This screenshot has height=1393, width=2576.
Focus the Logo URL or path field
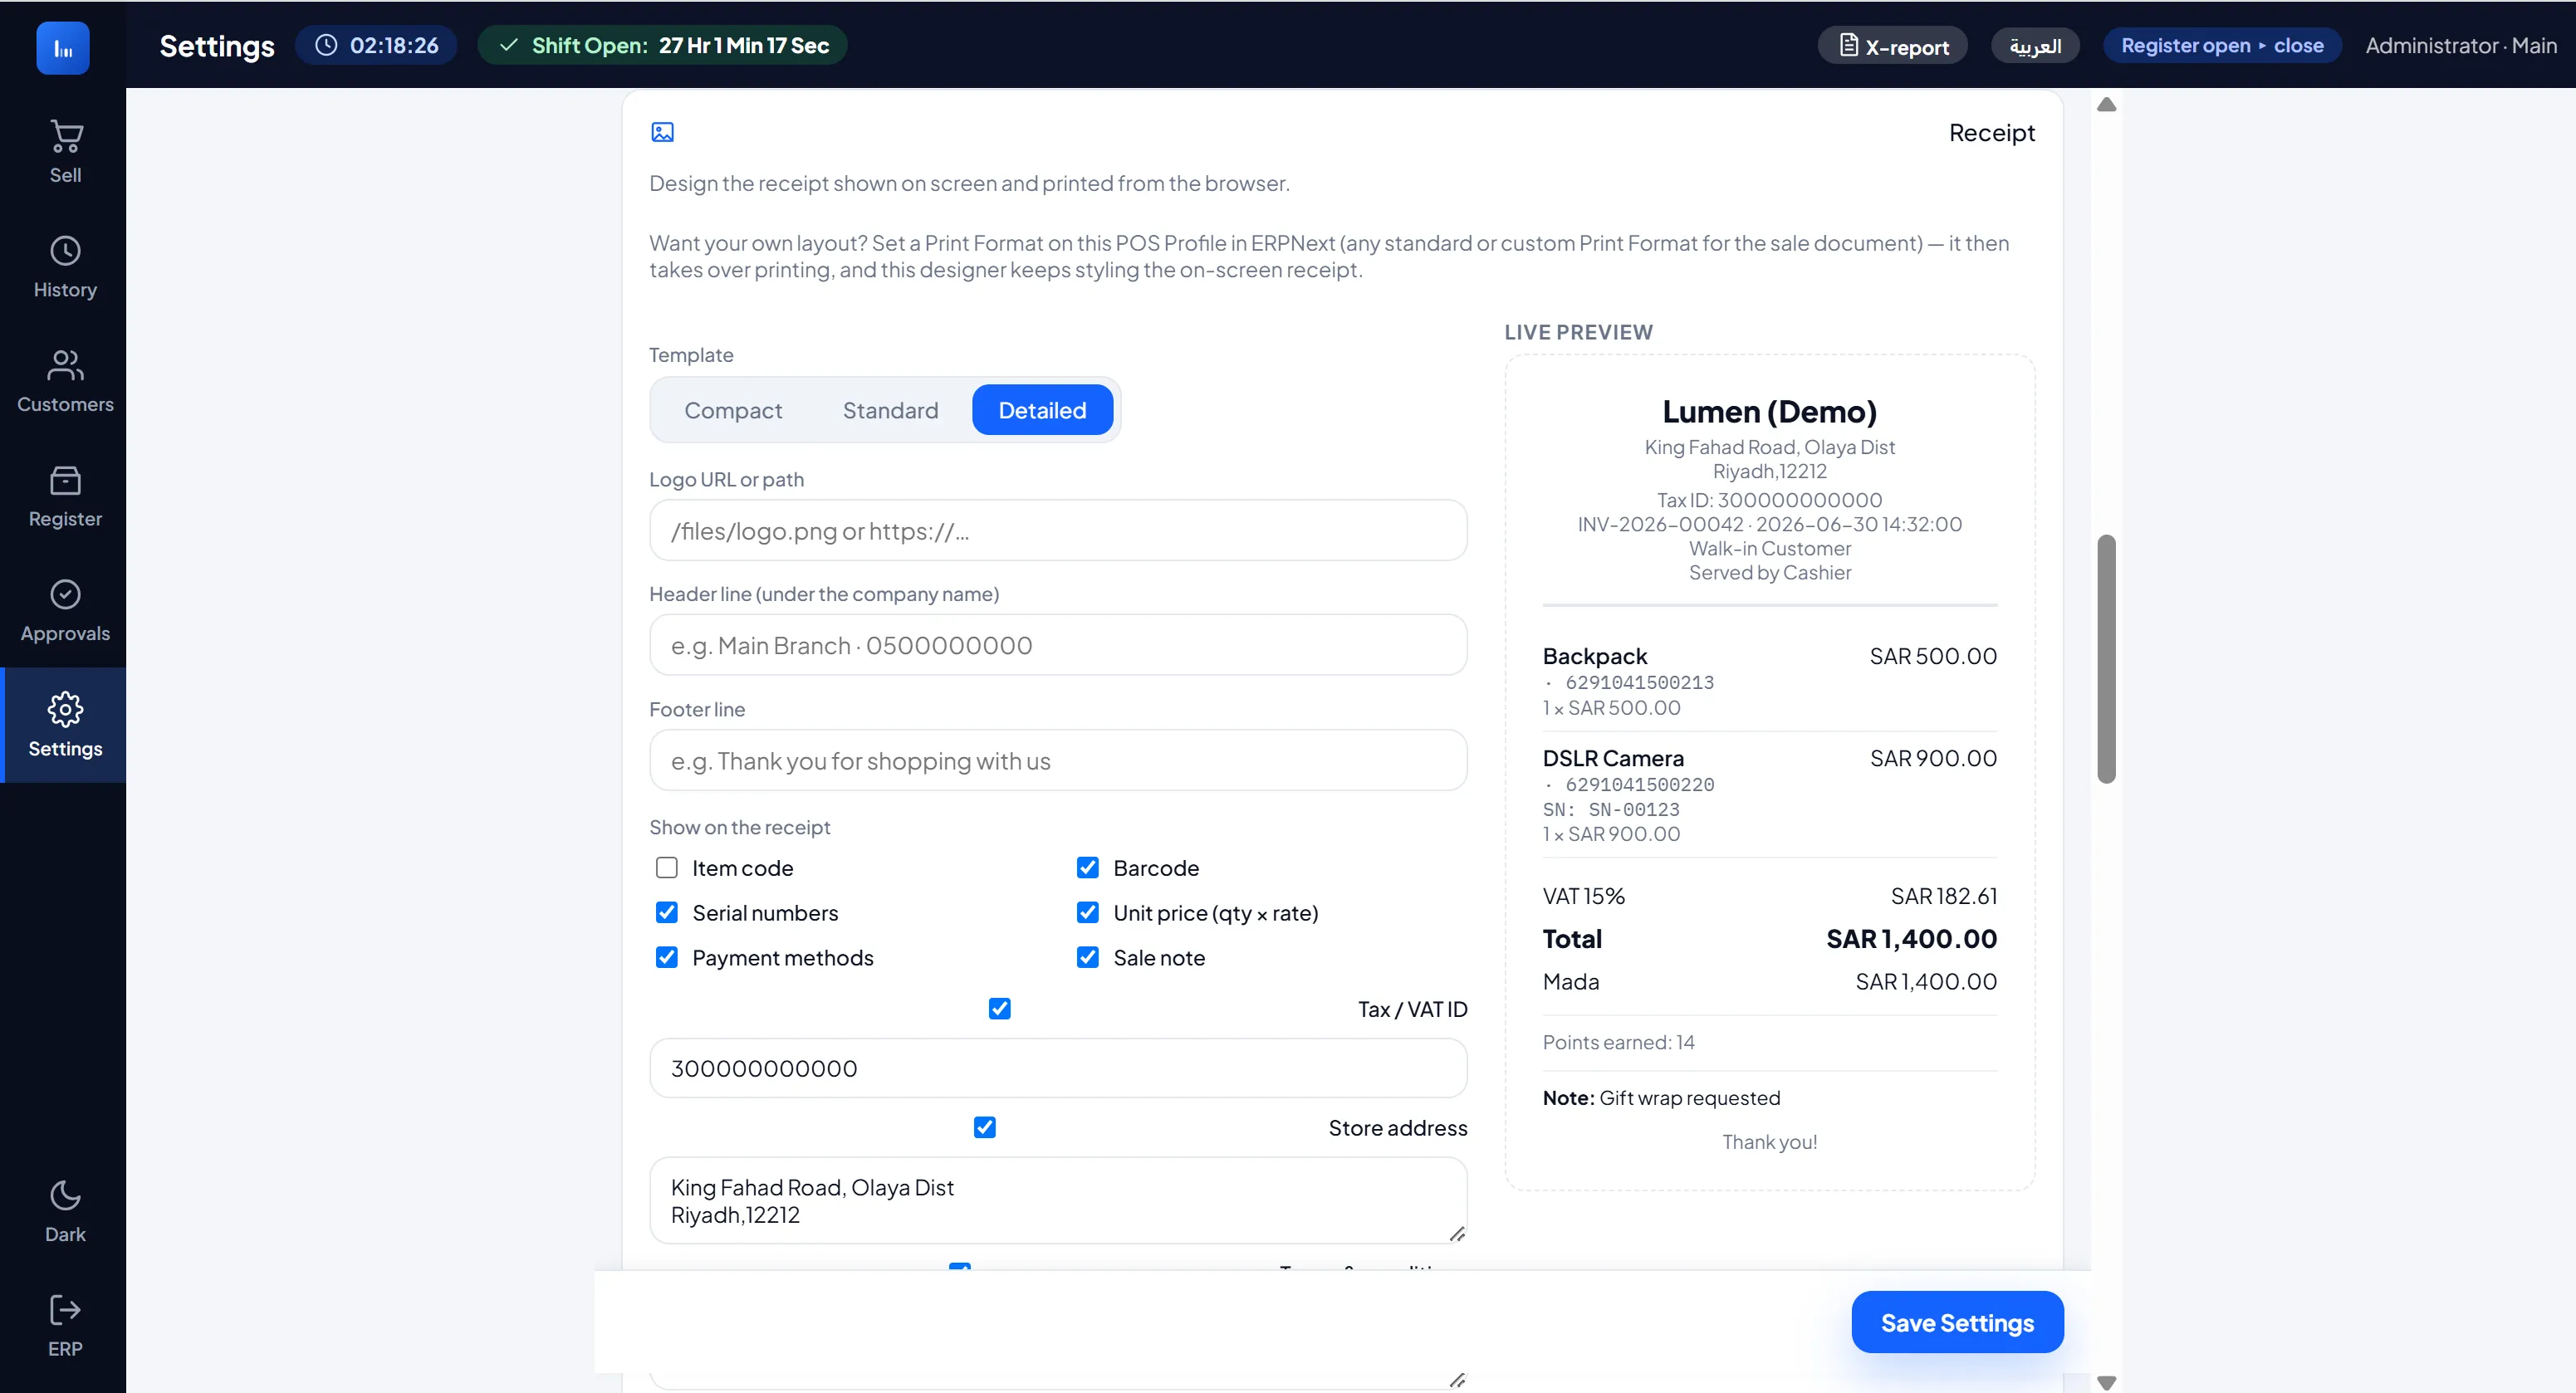[1058, 530]
